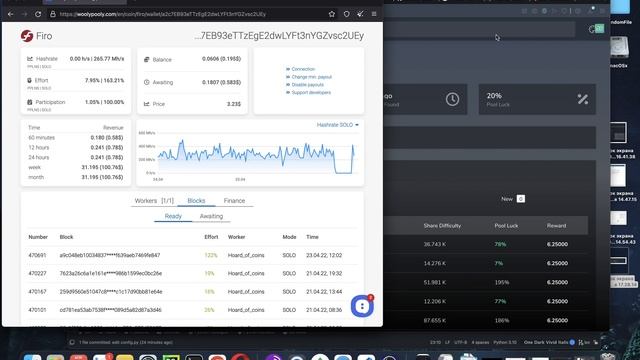This screenshot has height=360, width=640.
Task: Click the clock icon in dark window
Action: [x=452, y=99]
